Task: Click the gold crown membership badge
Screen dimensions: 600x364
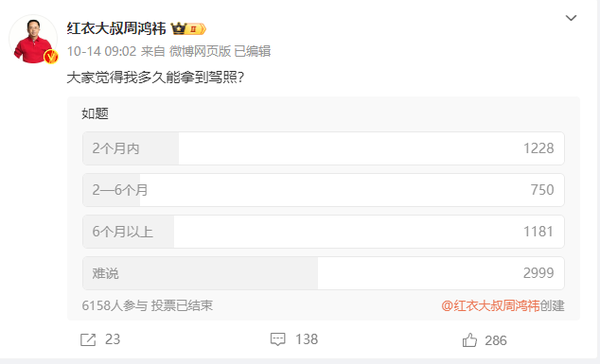Action: pos(188,29)
